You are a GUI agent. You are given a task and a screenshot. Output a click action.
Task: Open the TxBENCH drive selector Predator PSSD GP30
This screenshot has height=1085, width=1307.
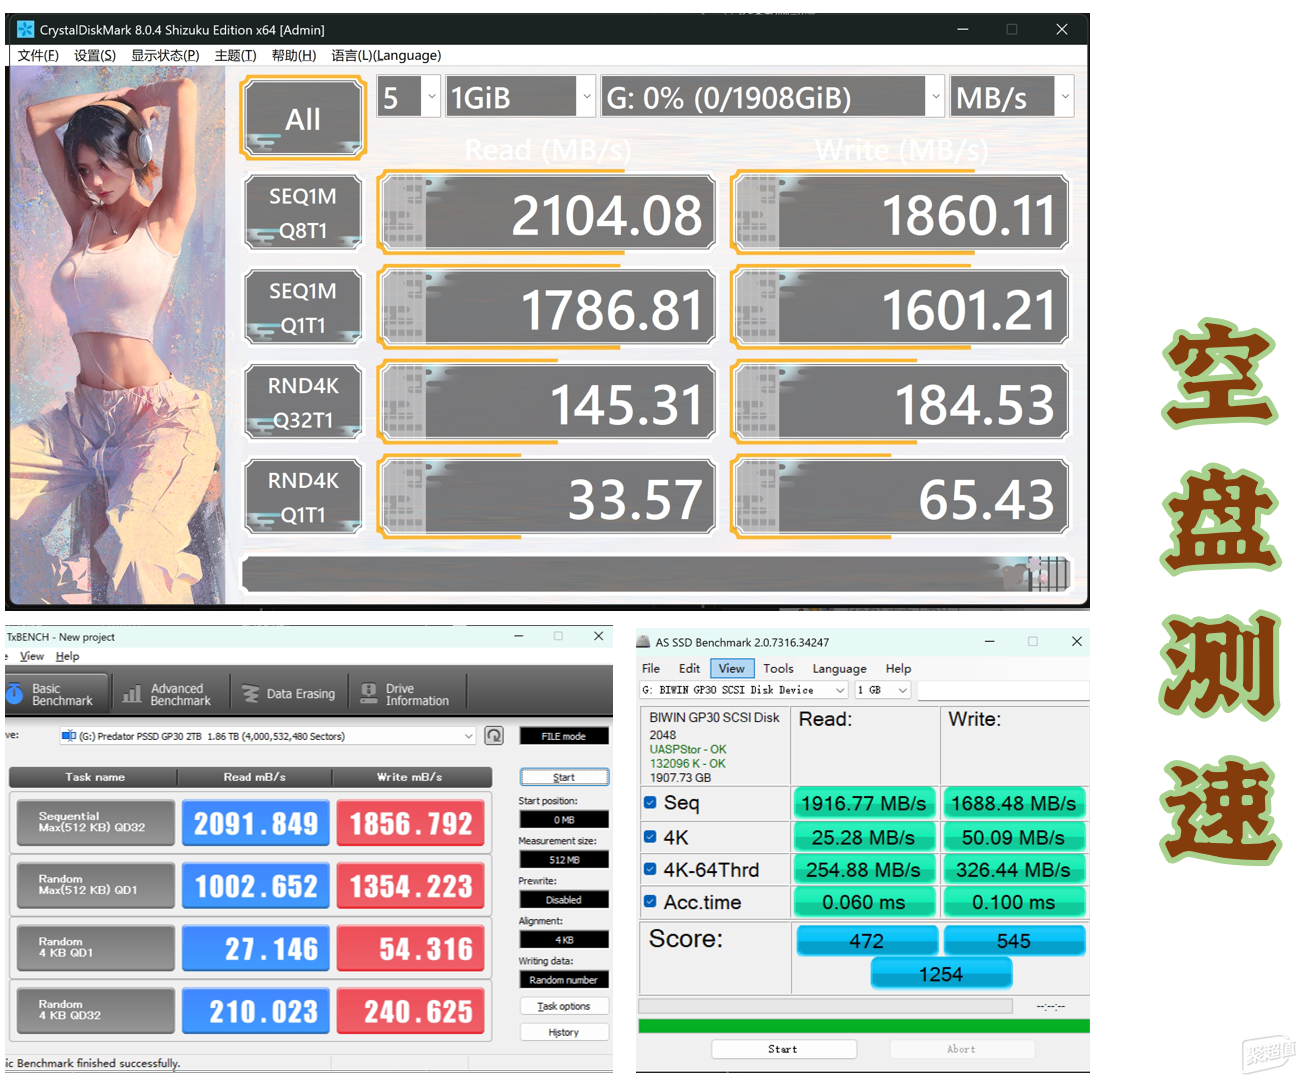(x=267, y=736)
